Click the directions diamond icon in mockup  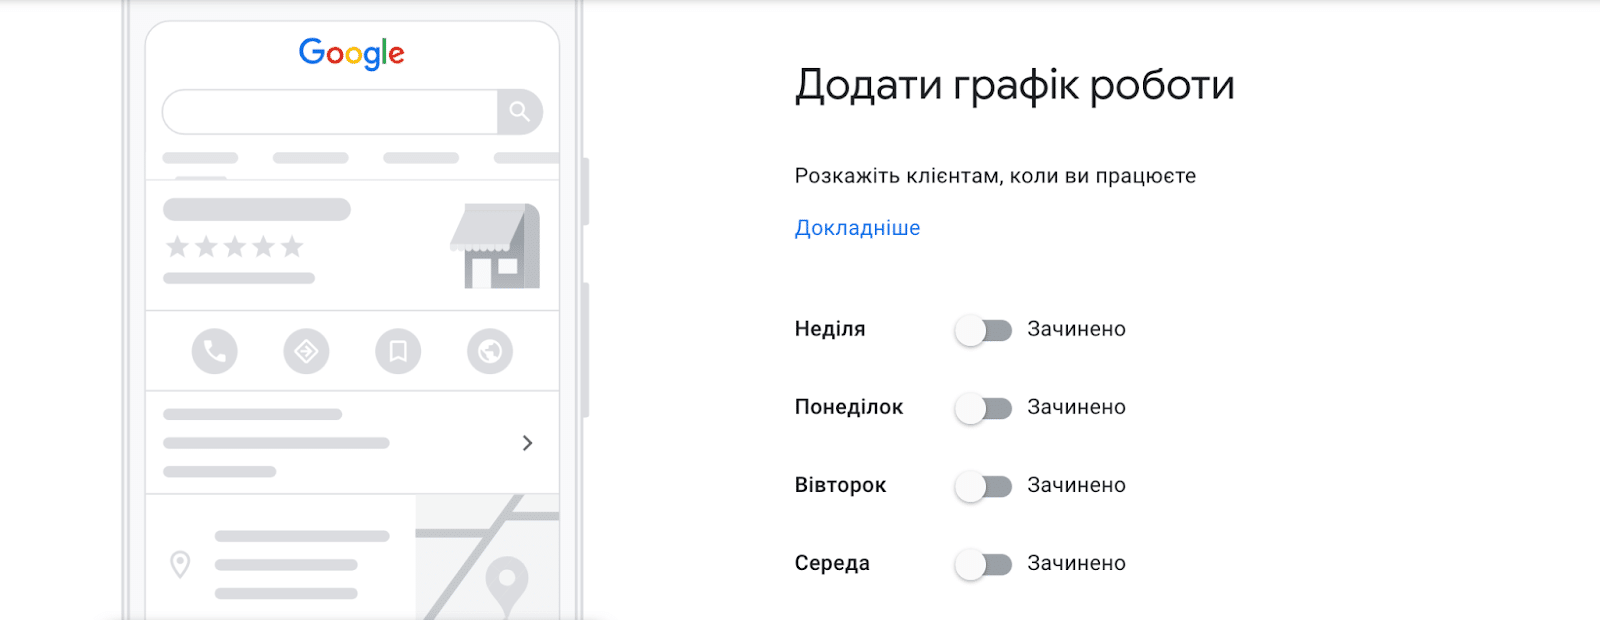coord(306,351)
